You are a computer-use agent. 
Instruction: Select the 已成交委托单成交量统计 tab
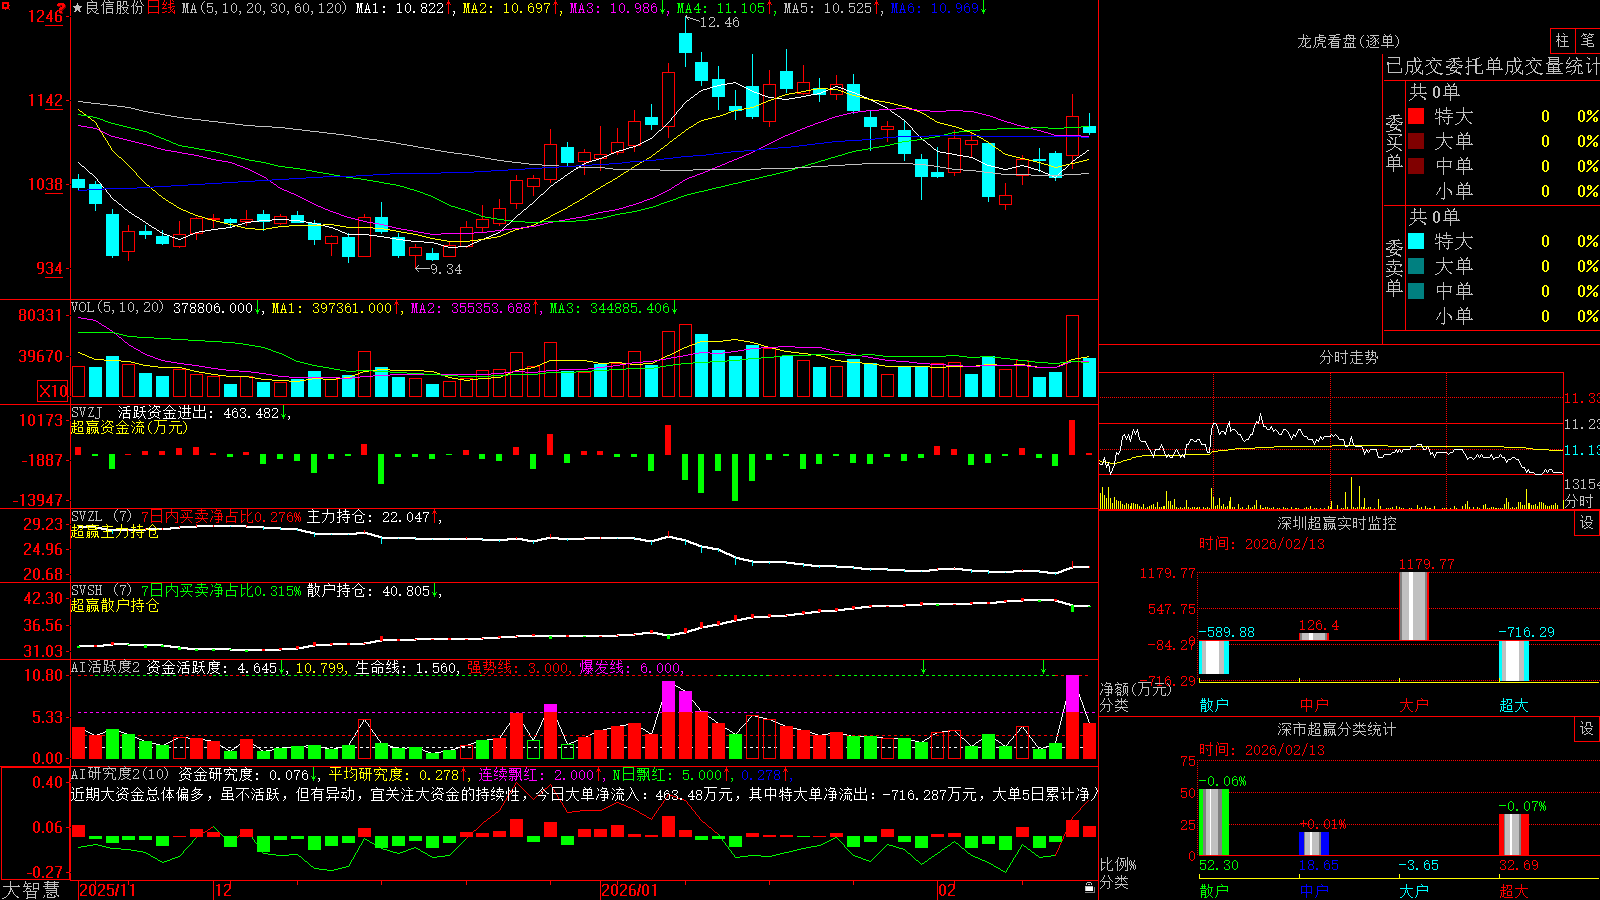coord(1492,66)
